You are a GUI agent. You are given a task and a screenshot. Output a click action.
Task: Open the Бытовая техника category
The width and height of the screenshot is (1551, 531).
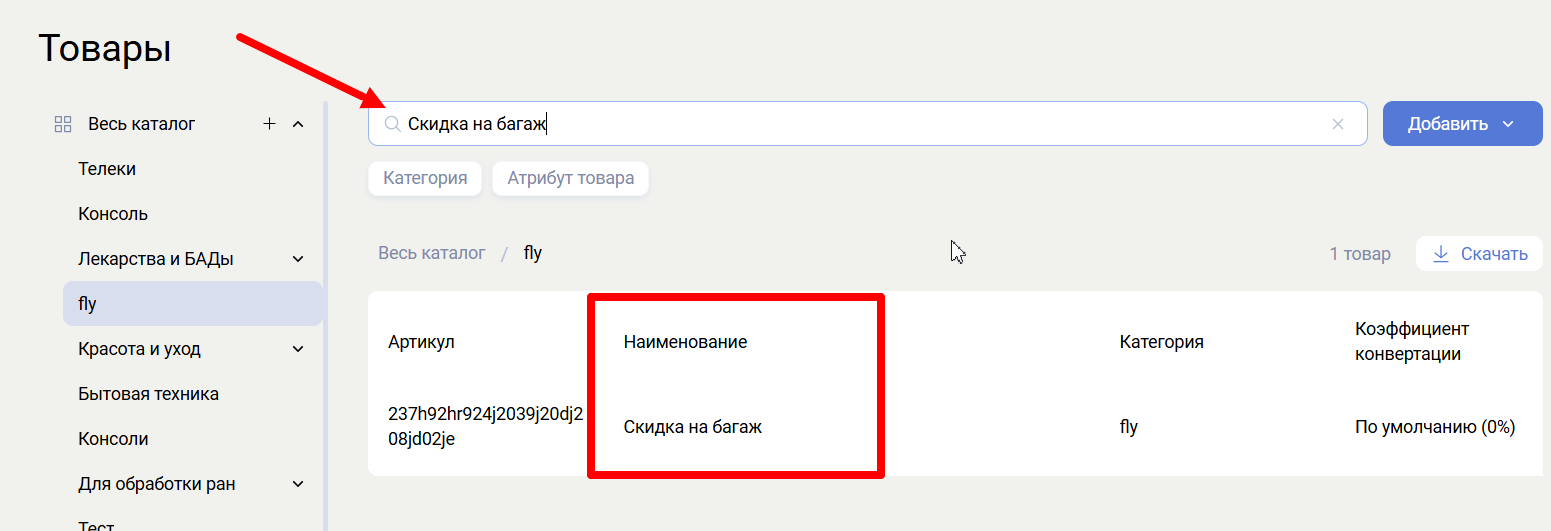[x=148, y=394]
